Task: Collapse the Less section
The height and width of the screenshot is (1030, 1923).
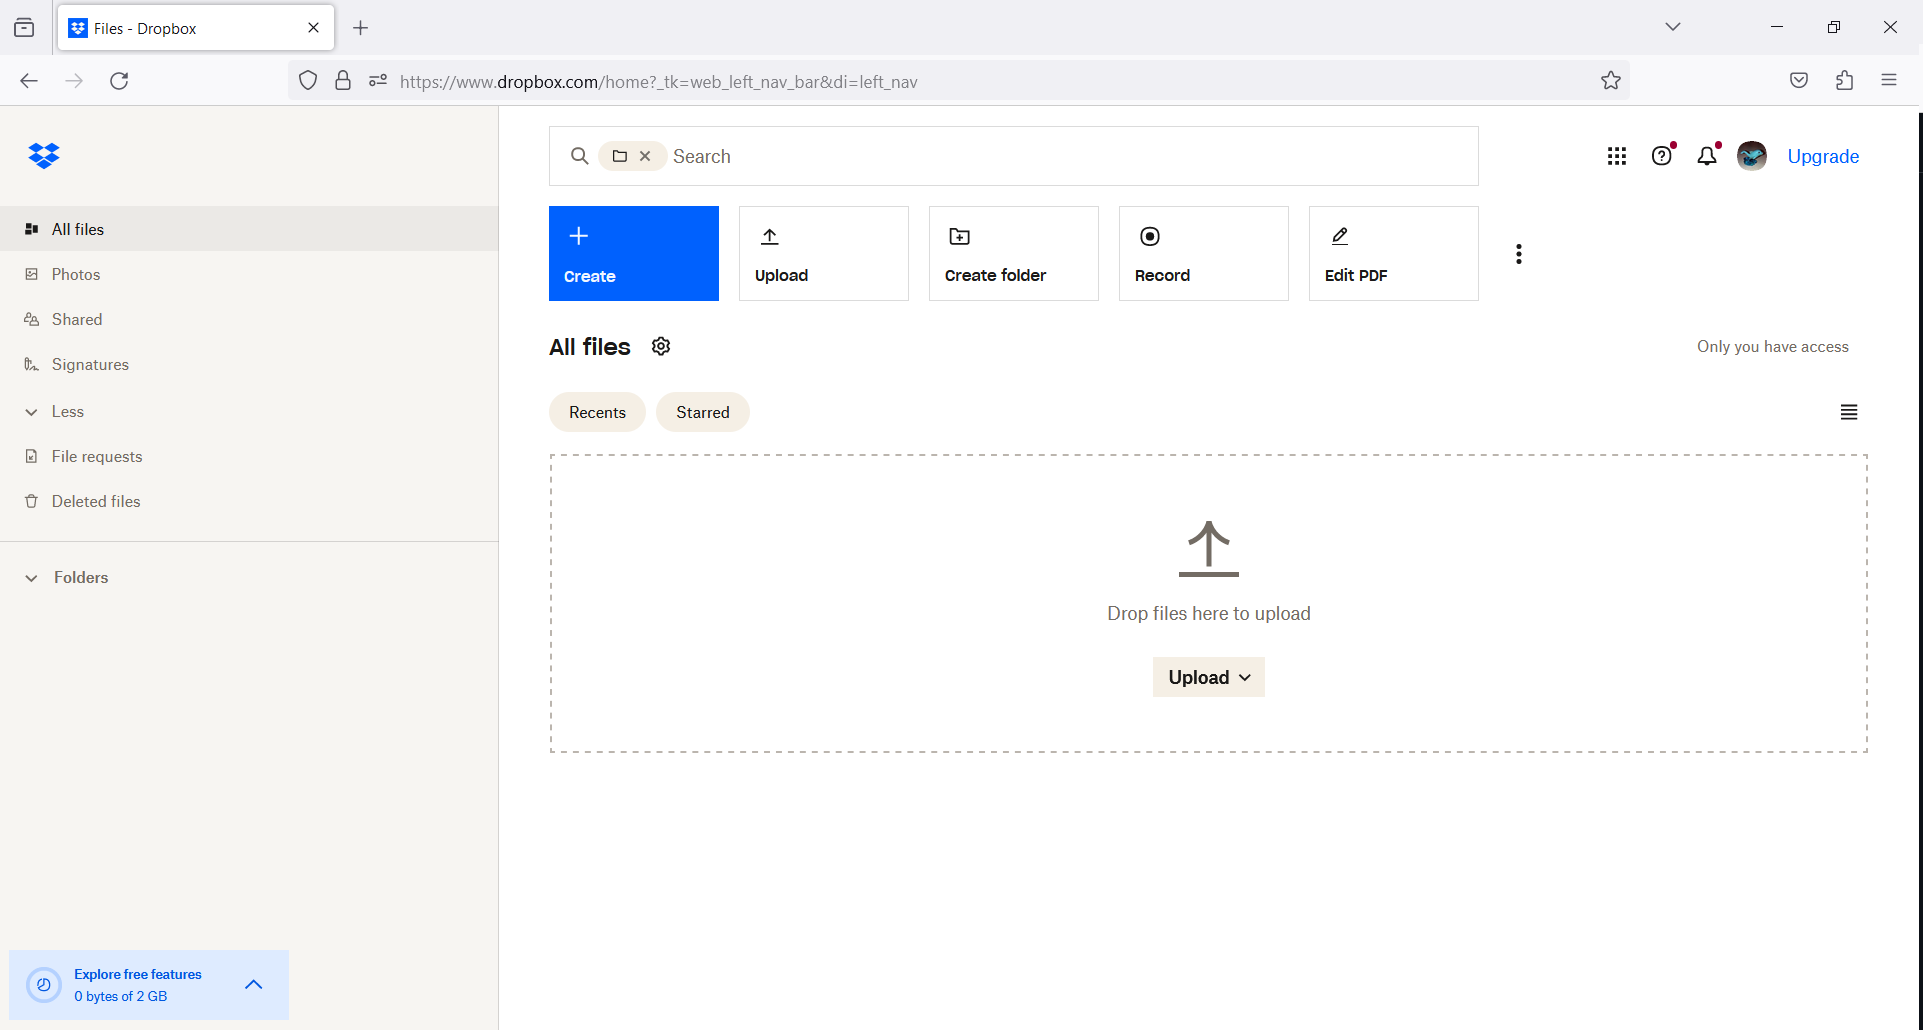Action: click(31, 411)
